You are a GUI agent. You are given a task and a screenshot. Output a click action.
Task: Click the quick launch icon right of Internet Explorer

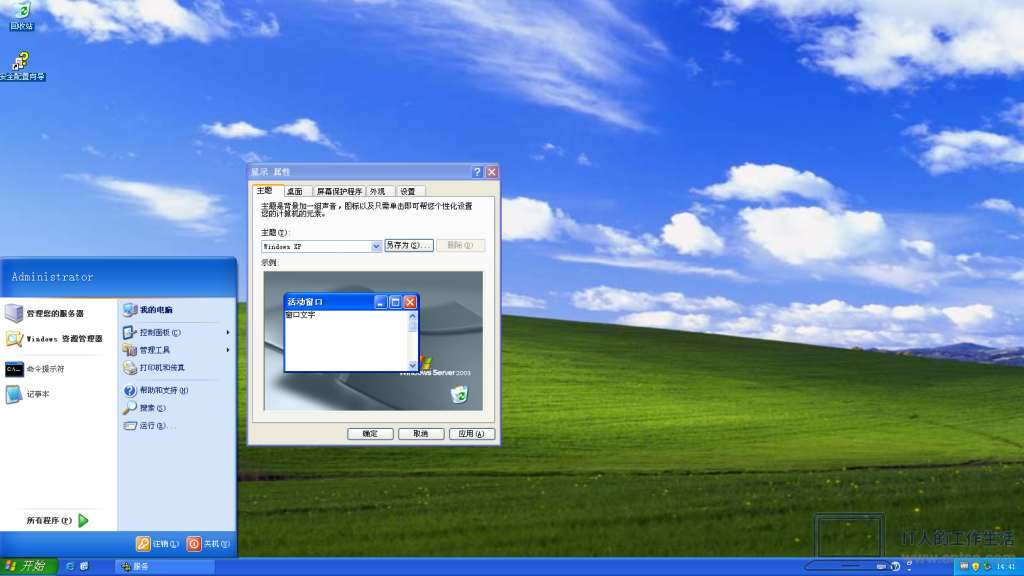click(84, 566)
